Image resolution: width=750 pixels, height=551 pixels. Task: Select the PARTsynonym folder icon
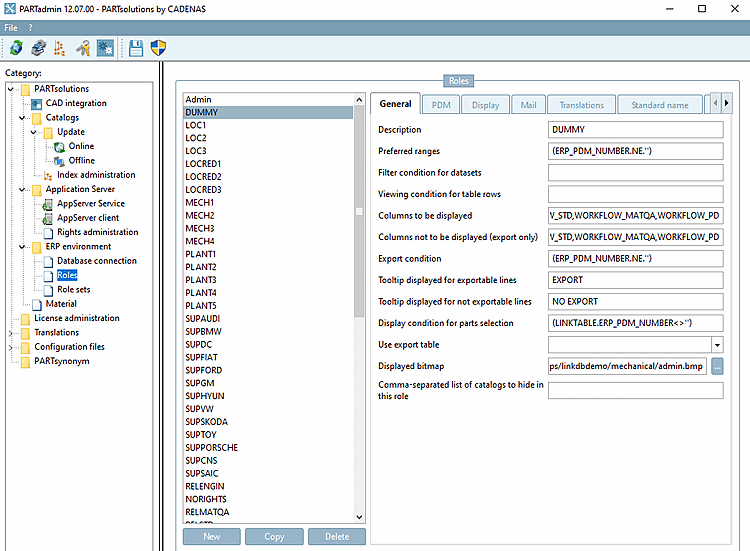[x=25, y=362]
